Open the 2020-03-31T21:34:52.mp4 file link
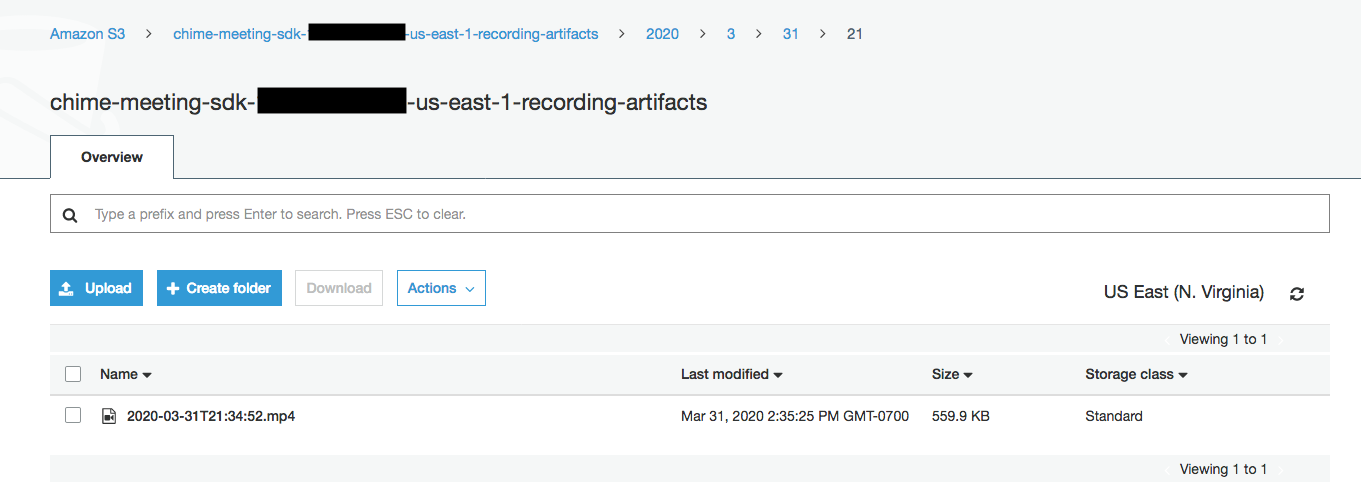Viewport: 1361px width, 503px height. click(211, 416)
